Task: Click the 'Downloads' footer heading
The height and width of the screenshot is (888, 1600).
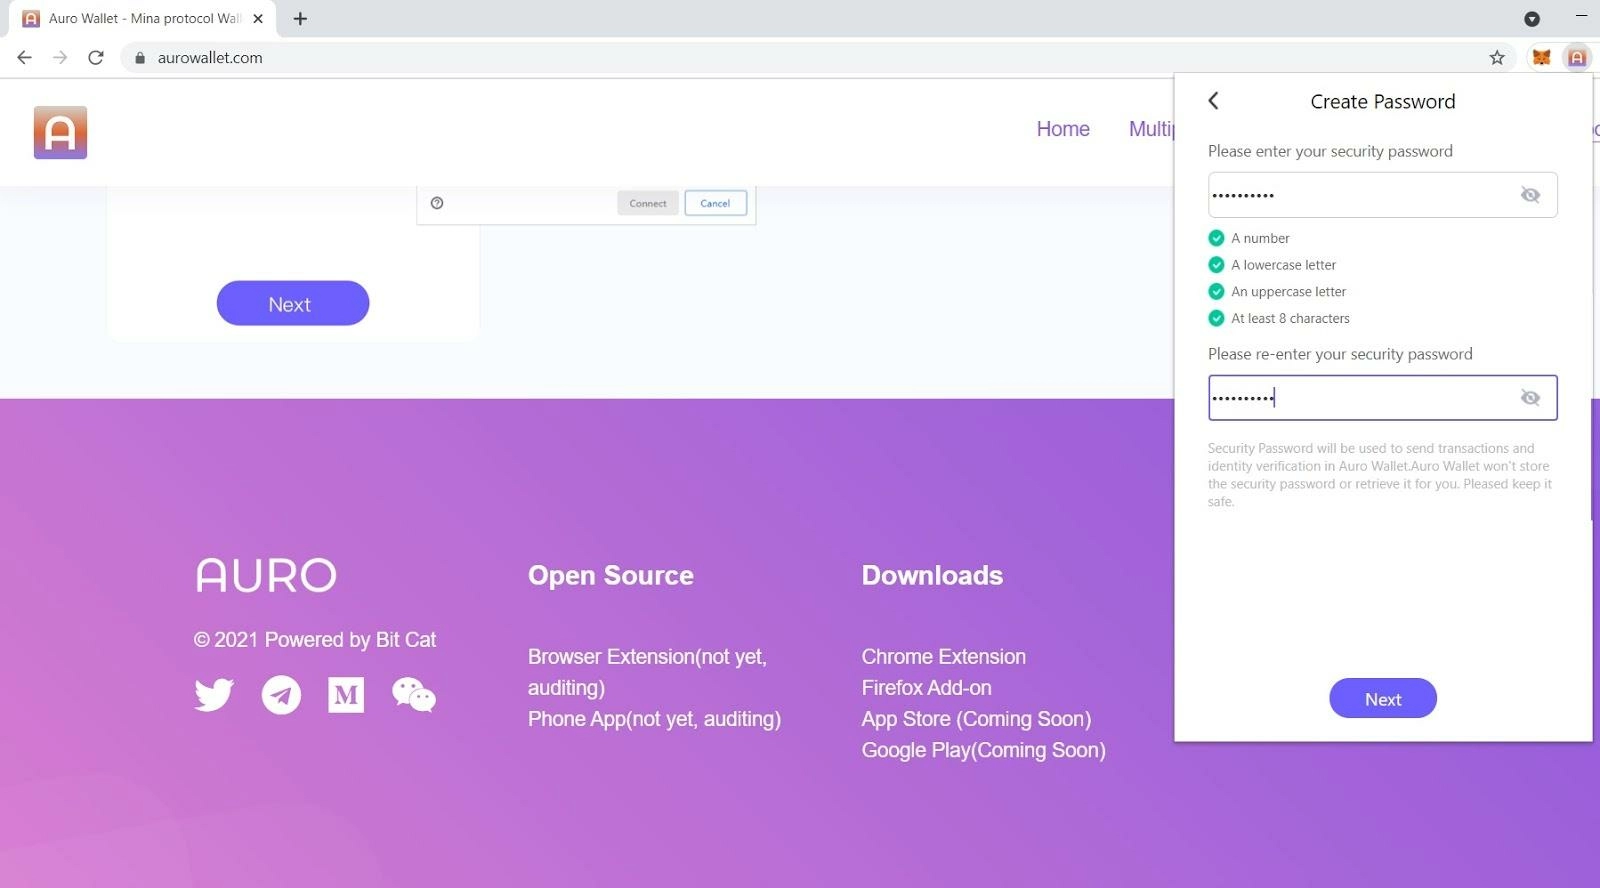Action: click(x=932, y=575)
